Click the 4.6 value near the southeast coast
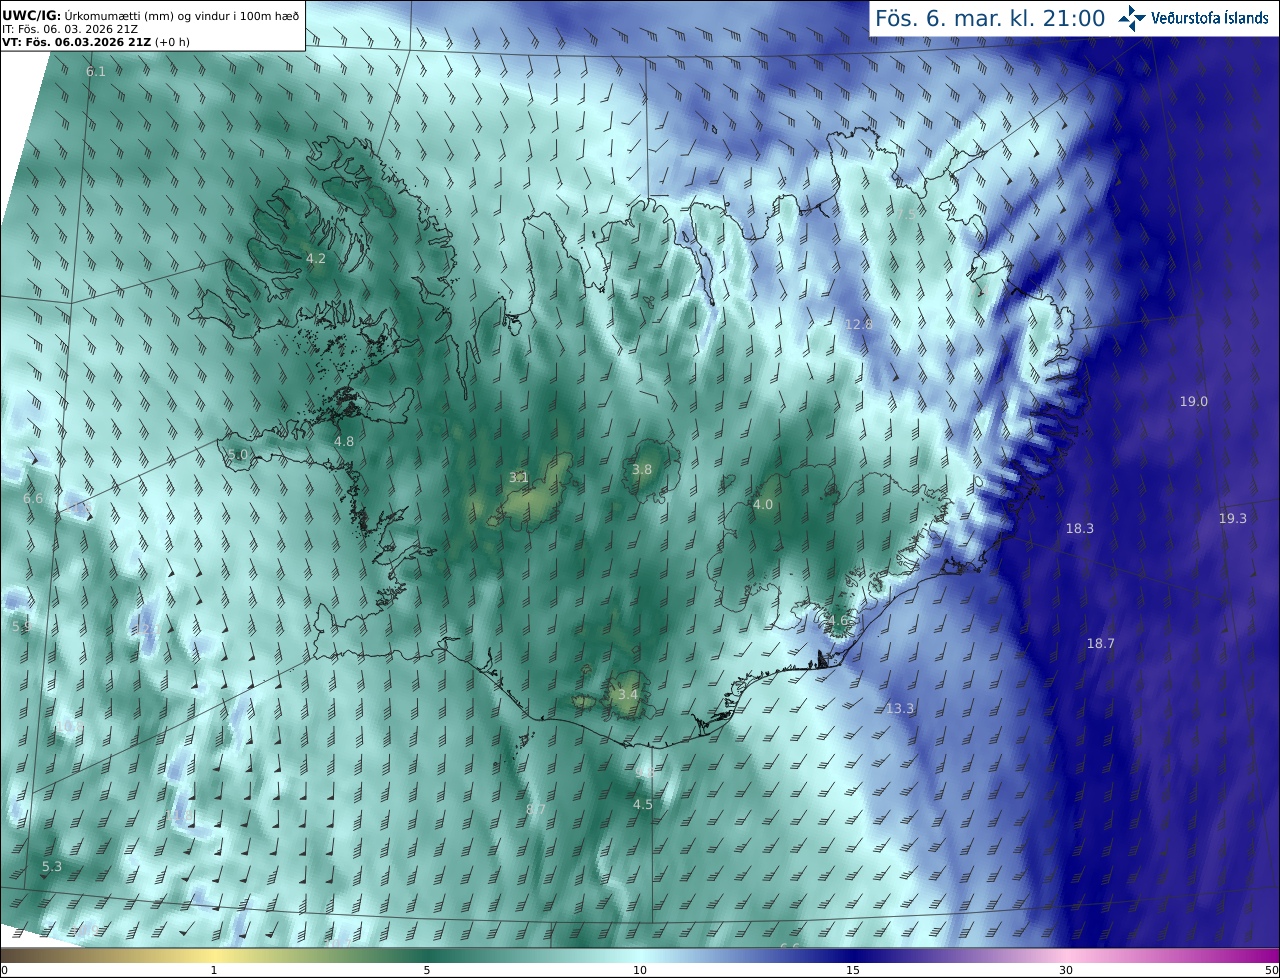Image resolution: width=1280 pixels, height=978 pixels. (x=838, y=620)
